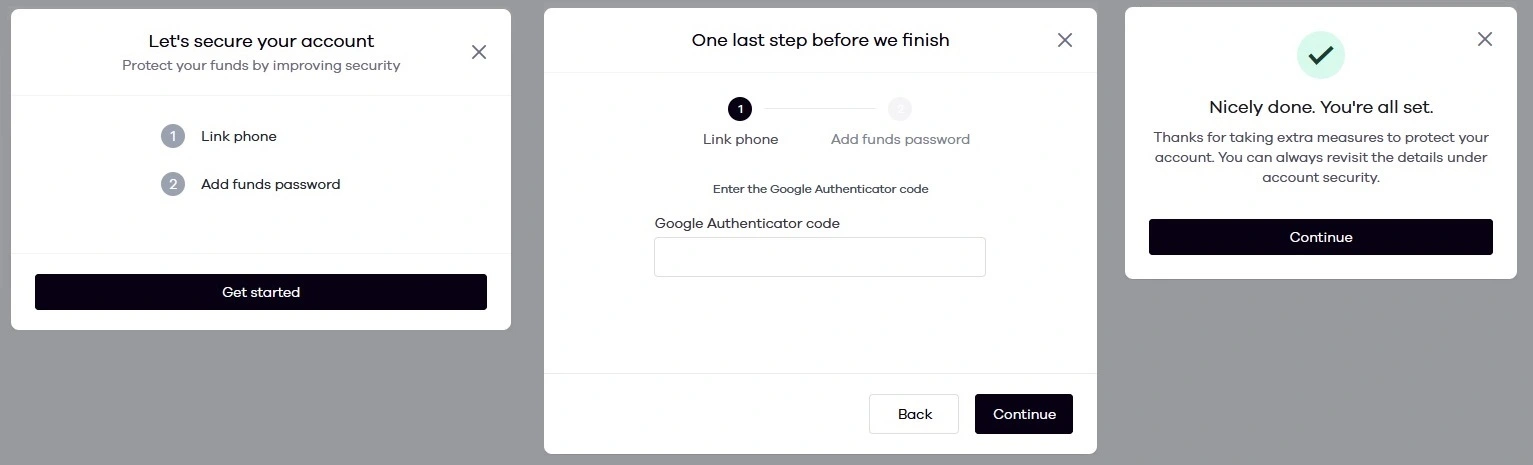Select the greyed Add funds password stepper label

pos(900,140)
